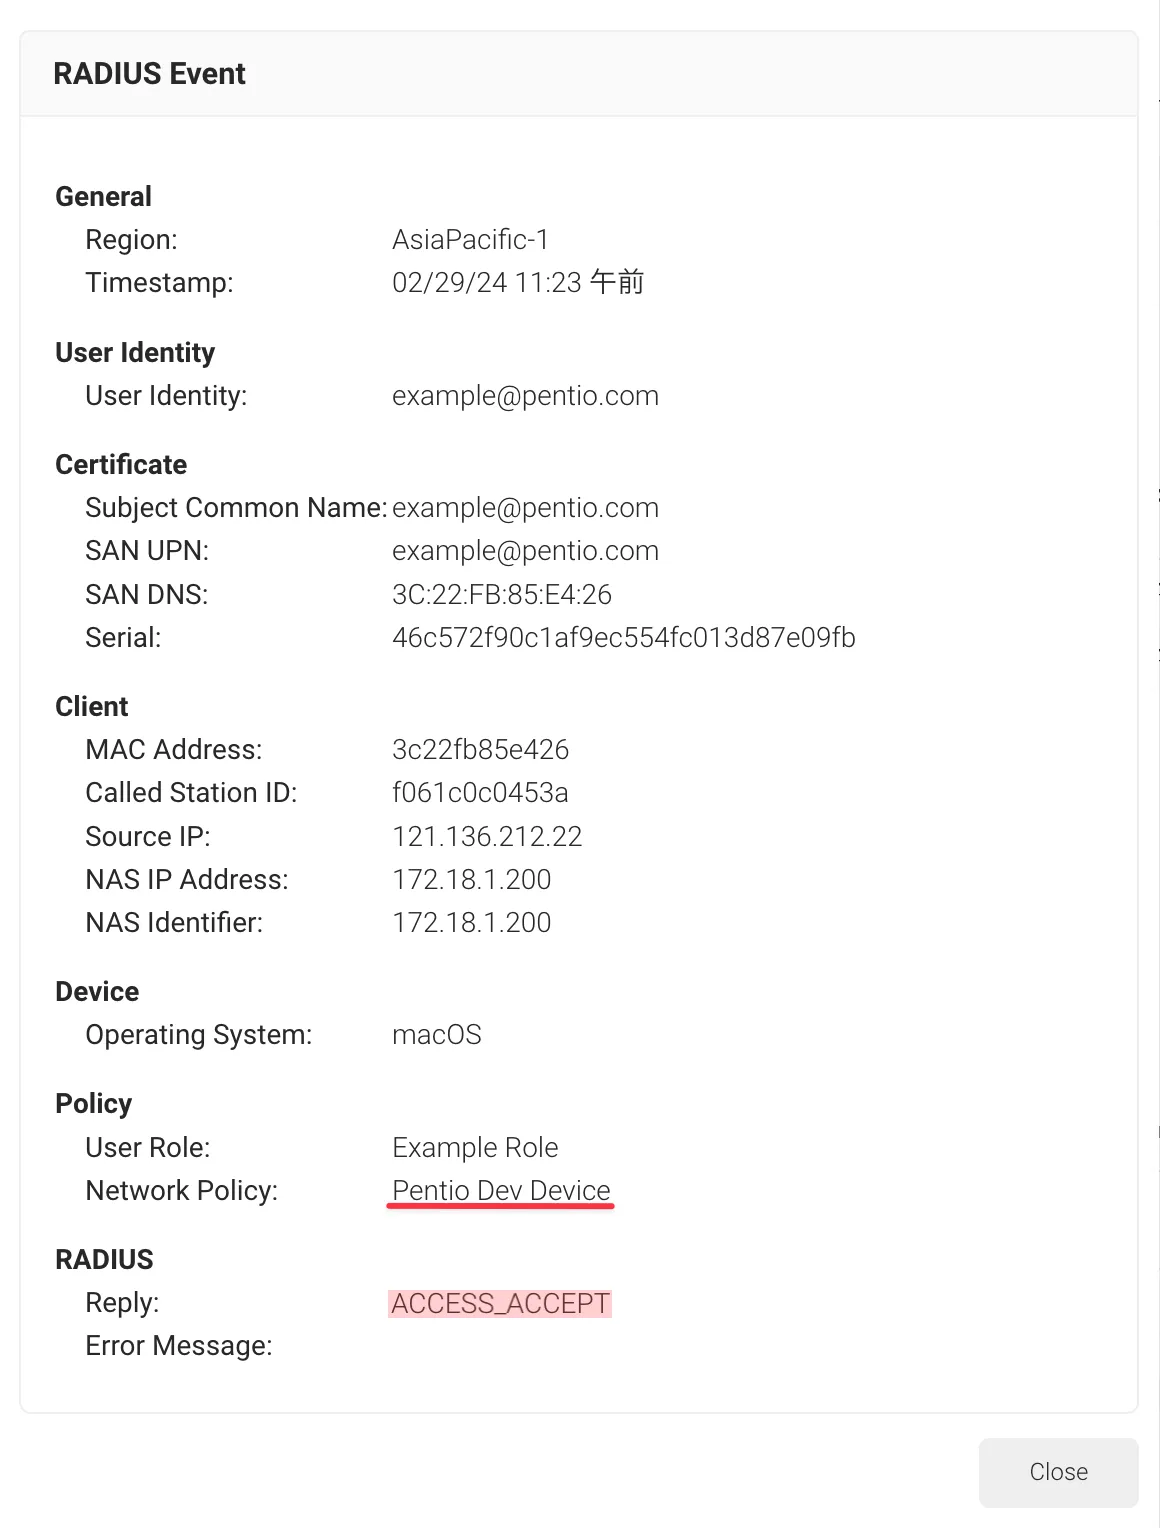1160x1528 pixels.
Task: Select the AsiaPacific-1 region value
Action: click(x=470, y=240)
